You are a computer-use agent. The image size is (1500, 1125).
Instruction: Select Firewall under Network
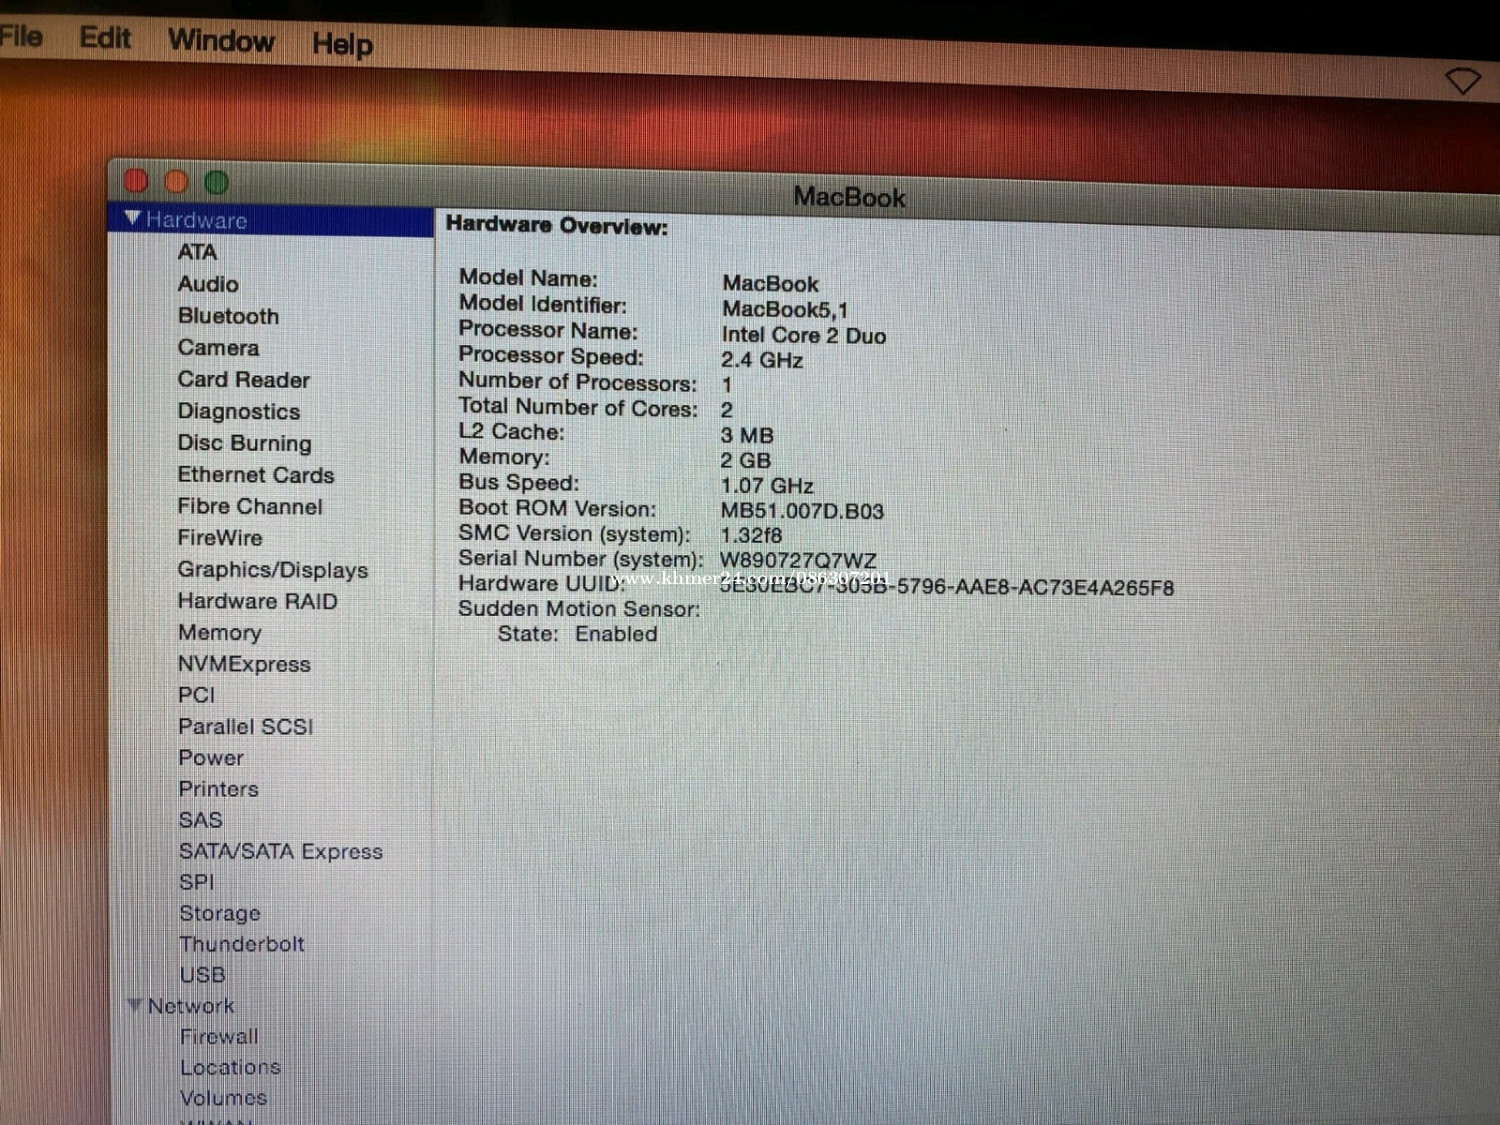219,1037
